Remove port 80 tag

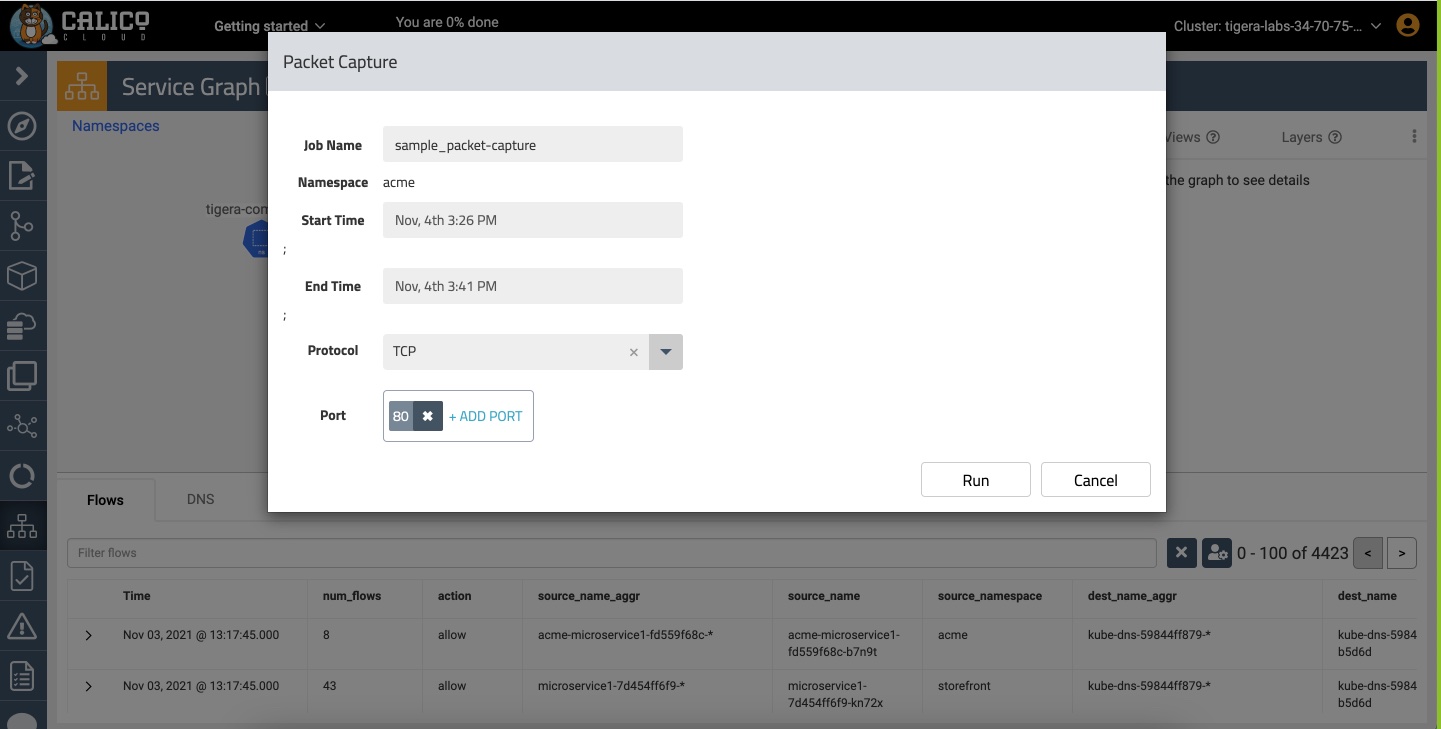coord(427,416)
